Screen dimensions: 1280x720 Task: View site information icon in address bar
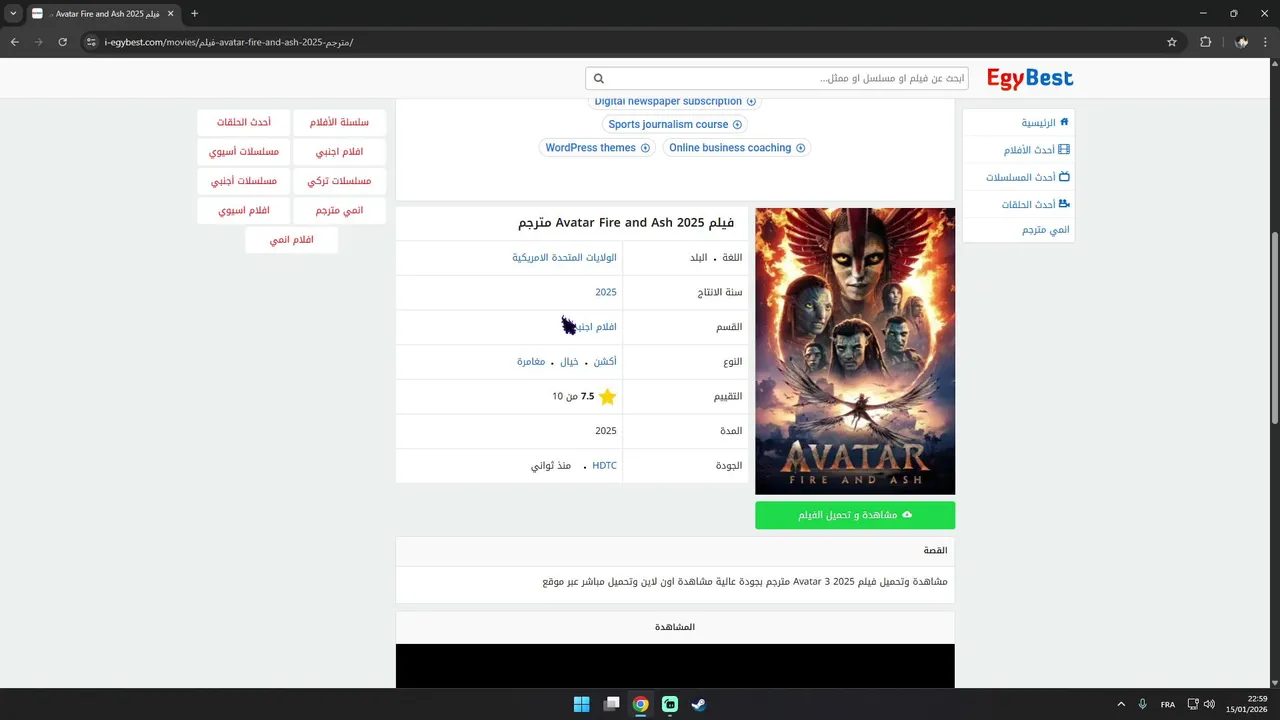(x=90, y=42)
